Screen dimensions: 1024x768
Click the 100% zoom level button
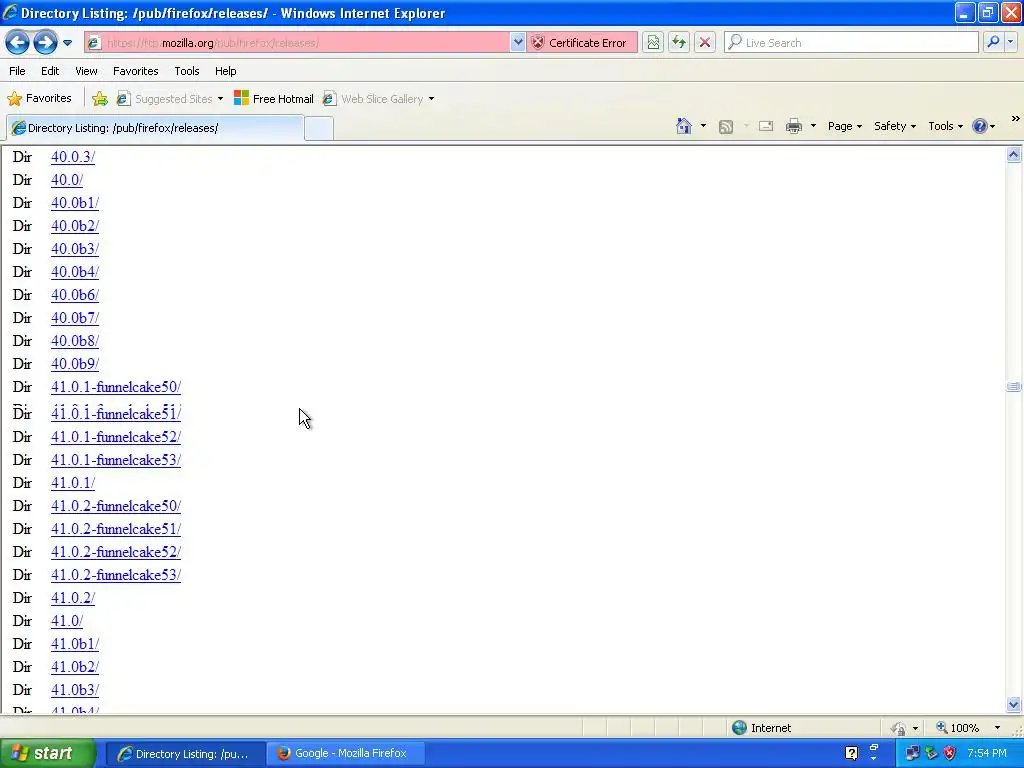[958, 728]
